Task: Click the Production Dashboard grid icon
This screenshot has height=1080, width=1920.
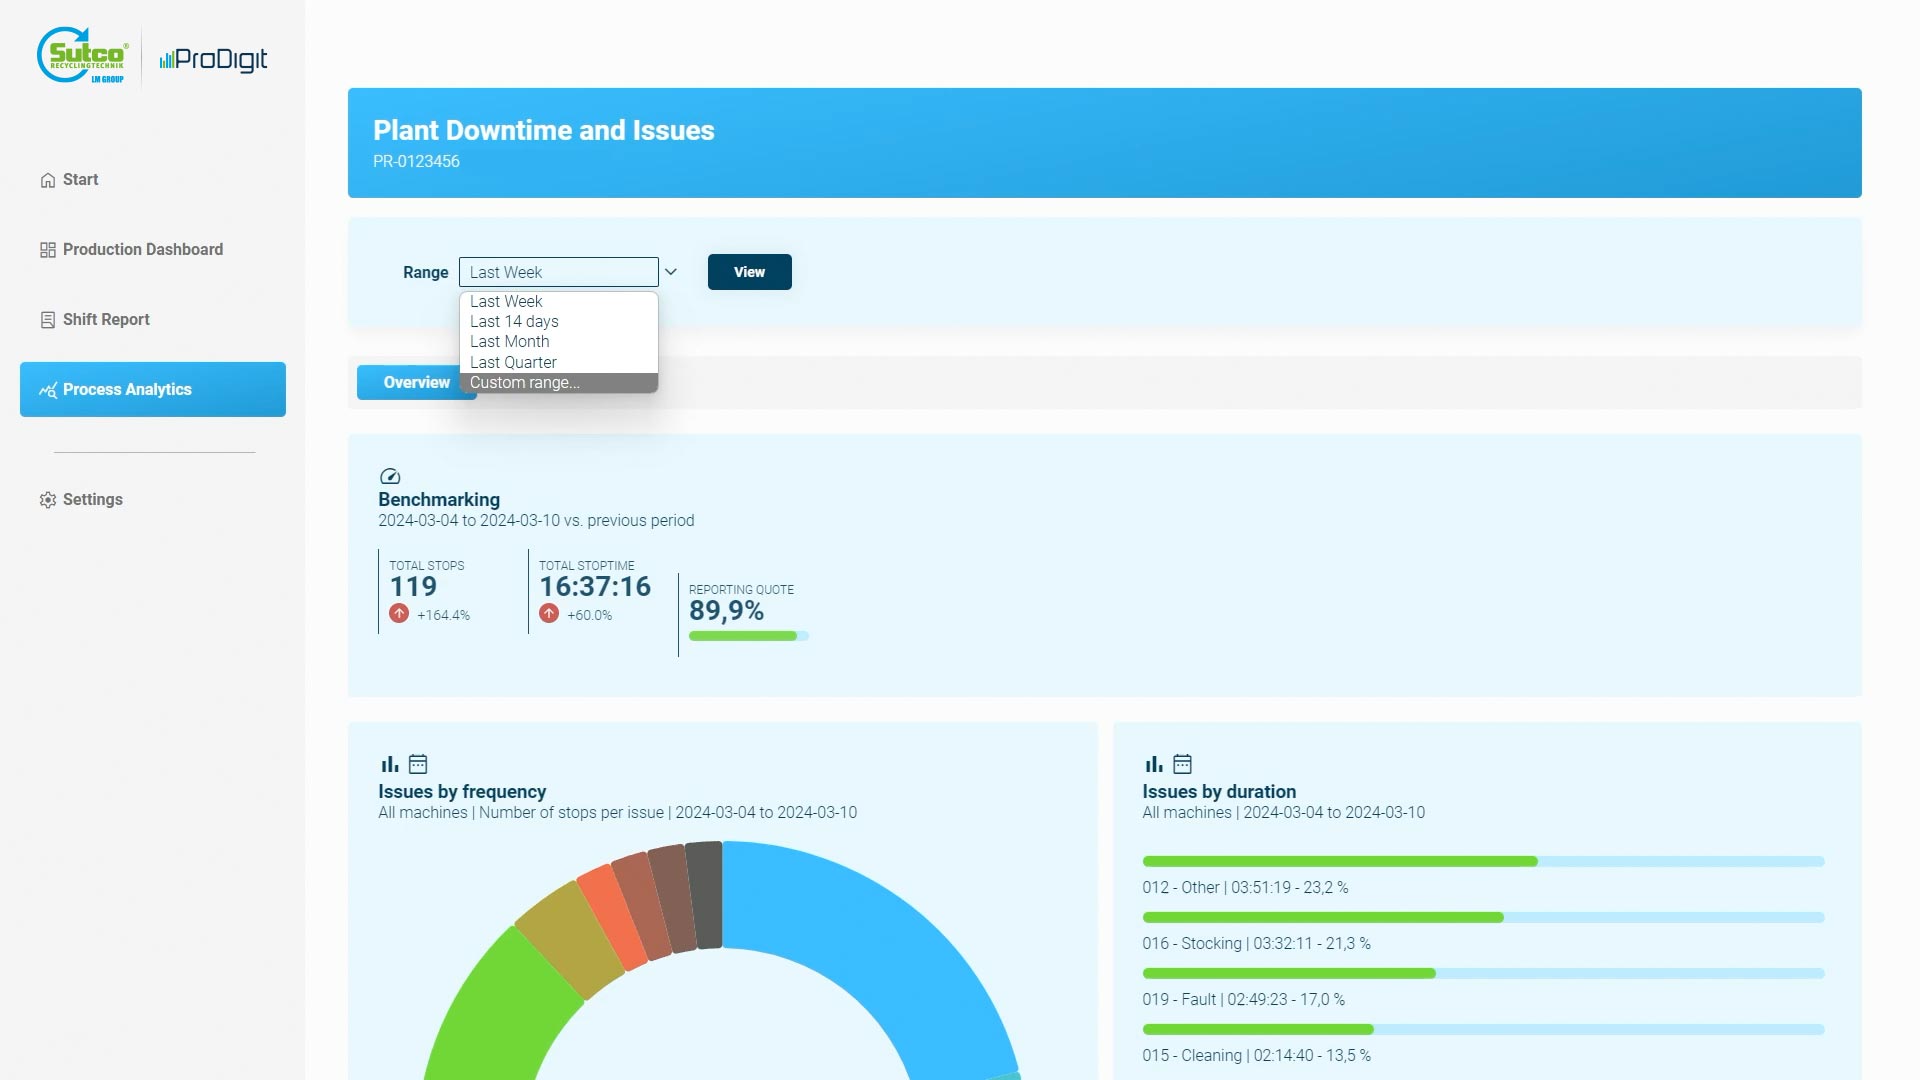Action: [x=47, y=250]
